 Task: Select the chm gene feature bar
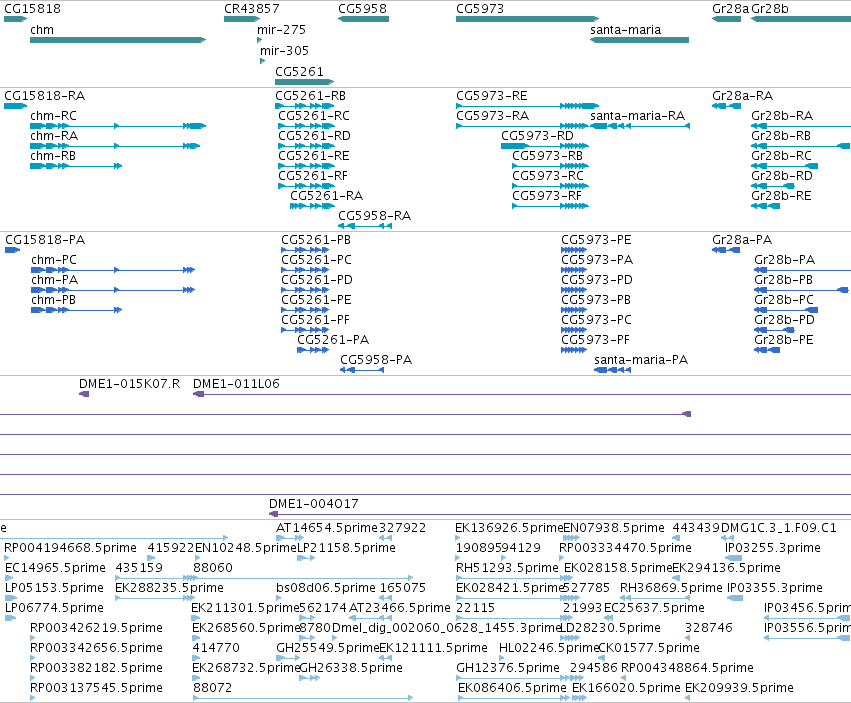pyautogui.click(x=118, y=40)
